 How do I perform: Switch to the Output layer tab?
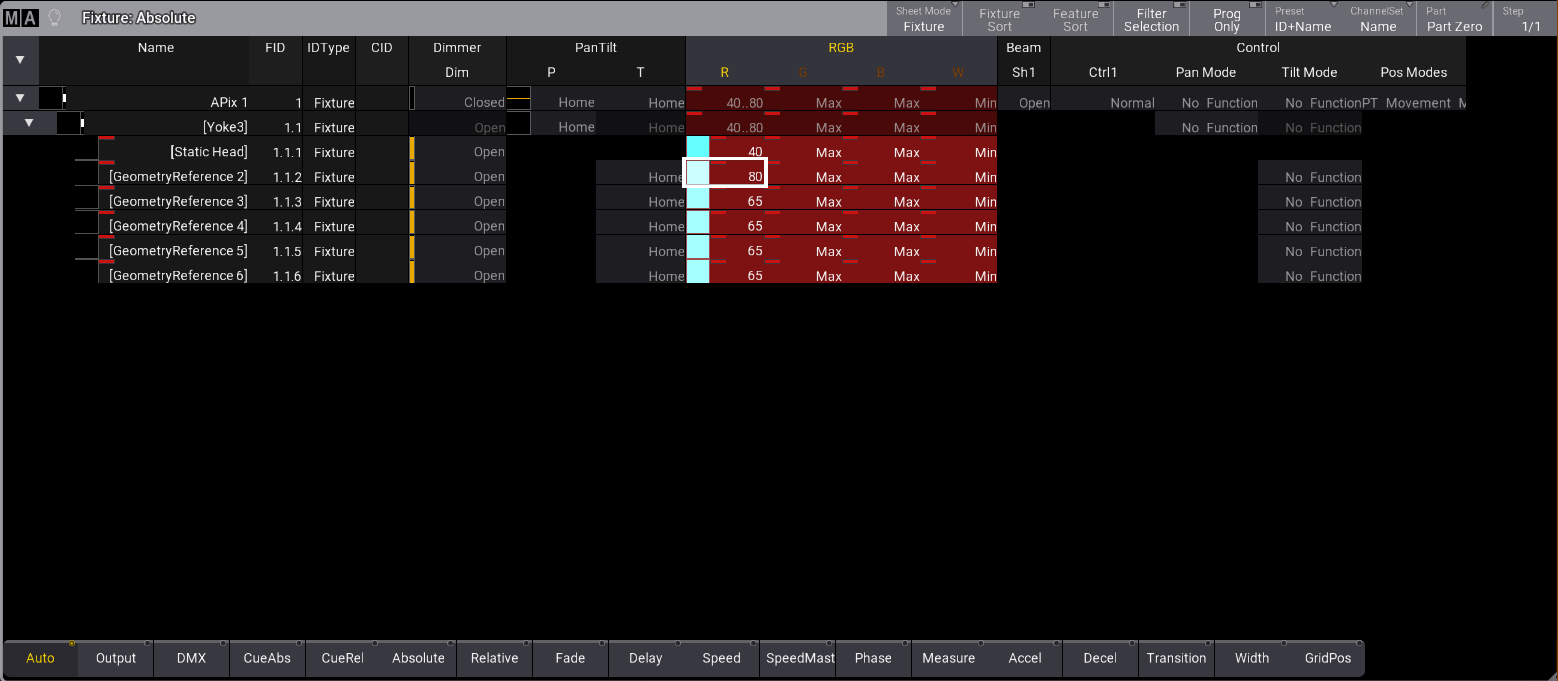point(116,658)
